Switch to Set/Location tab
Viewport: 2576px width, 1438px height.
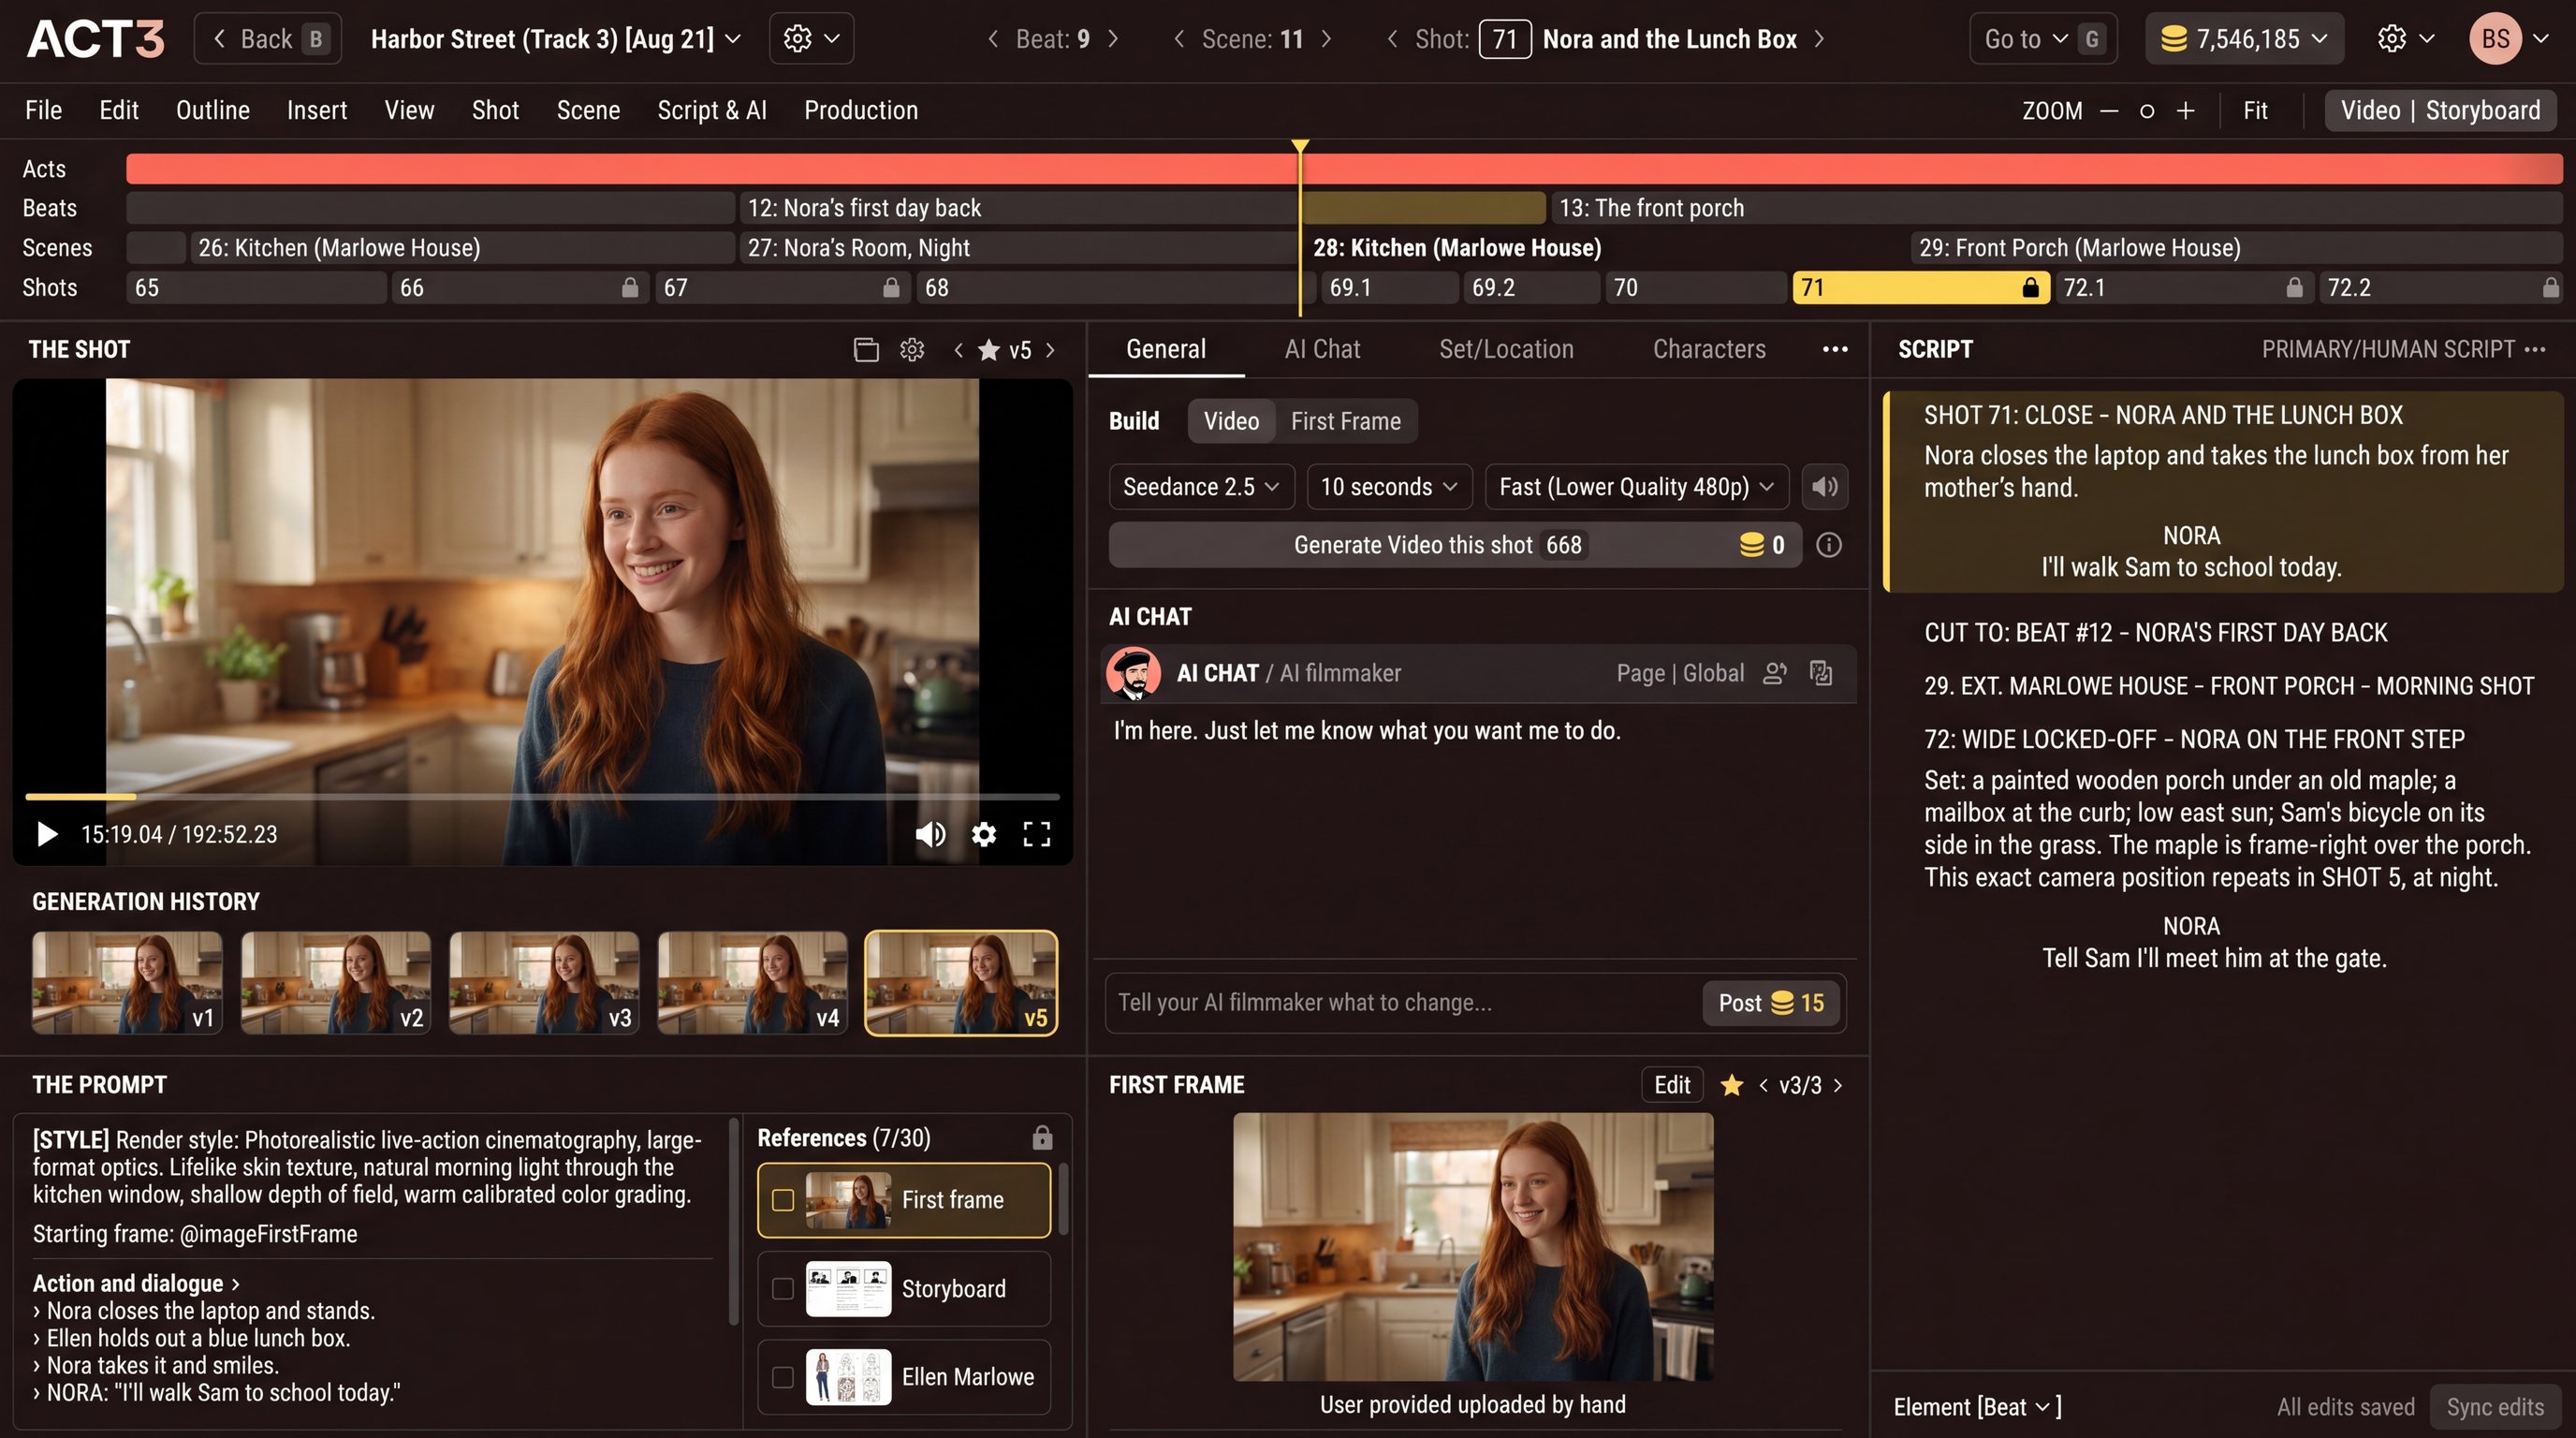point(1506,349)
